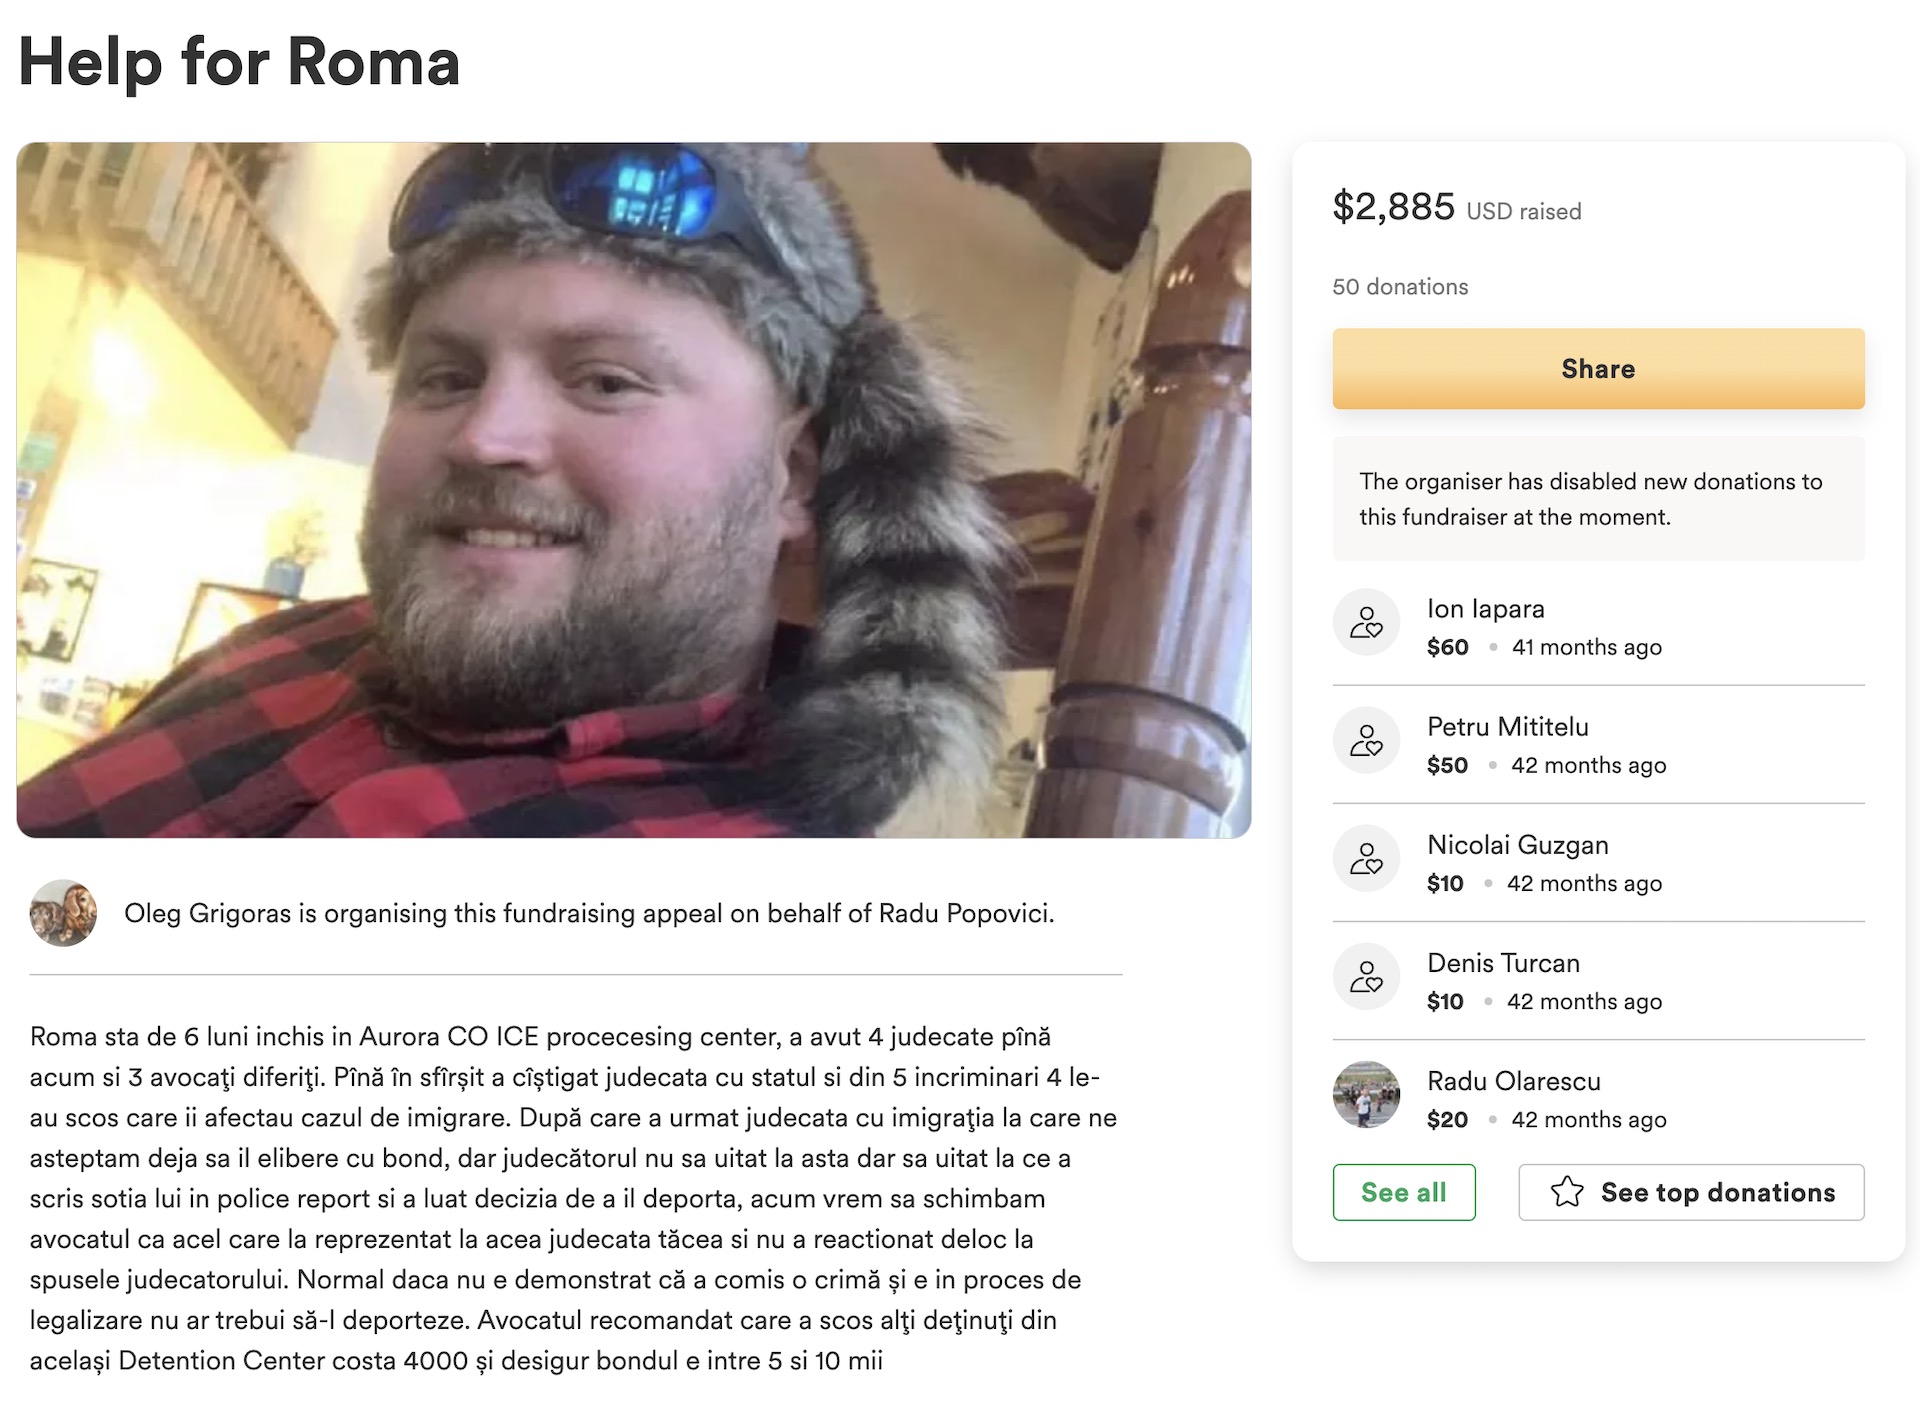Click the main fundraiser photo
The width and height of the screenshot is (1920, 1416).
click(633, 490)
